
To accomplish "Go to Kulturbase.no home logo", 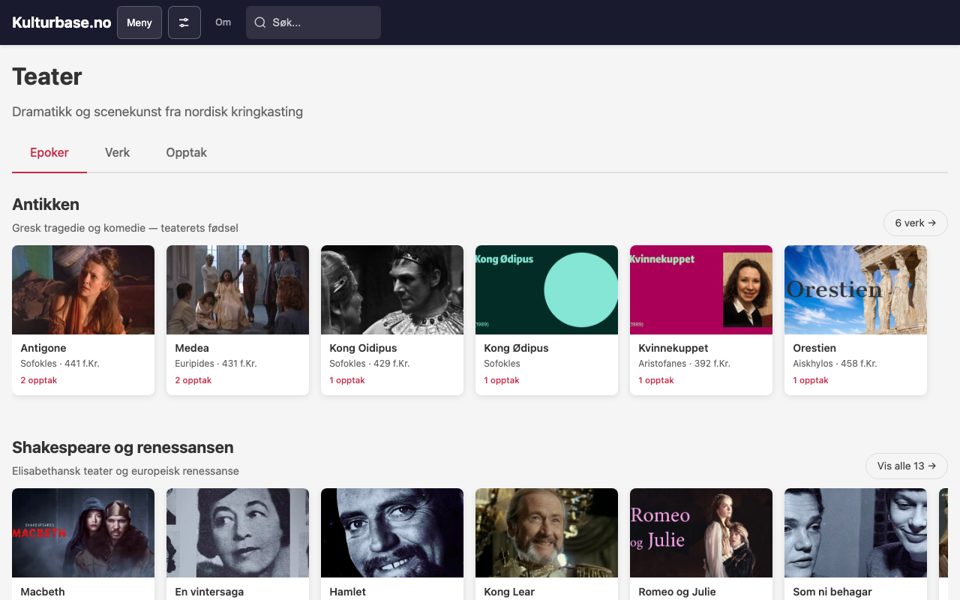I will pos(61,23).
